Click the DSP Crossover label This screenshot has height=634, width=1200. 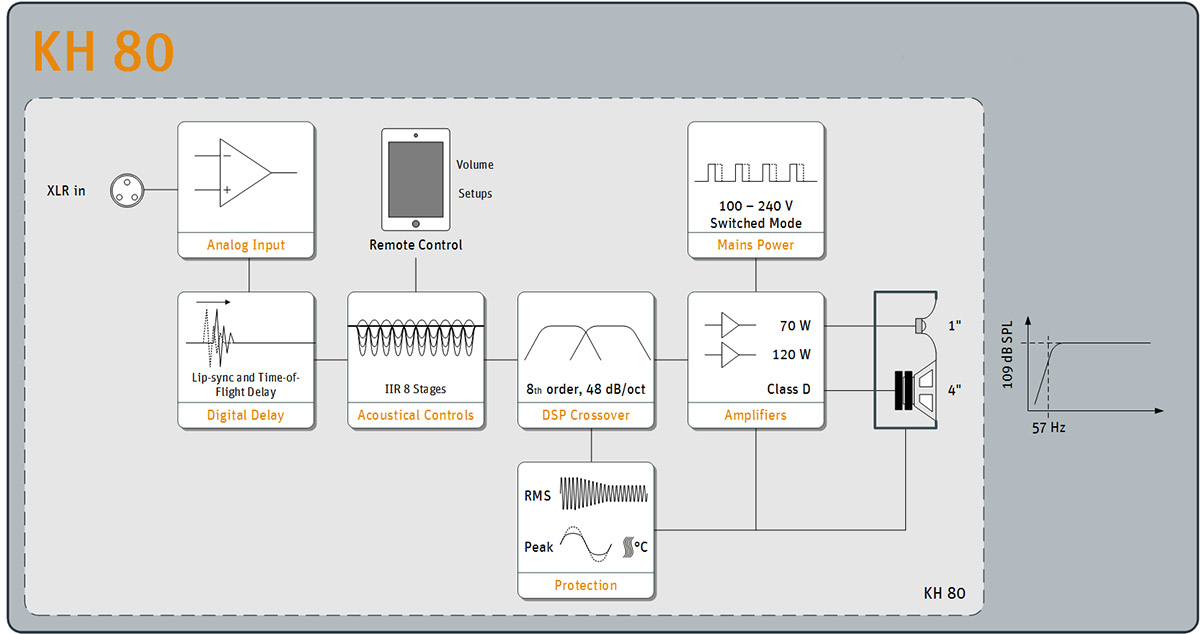tap(586, 415)
